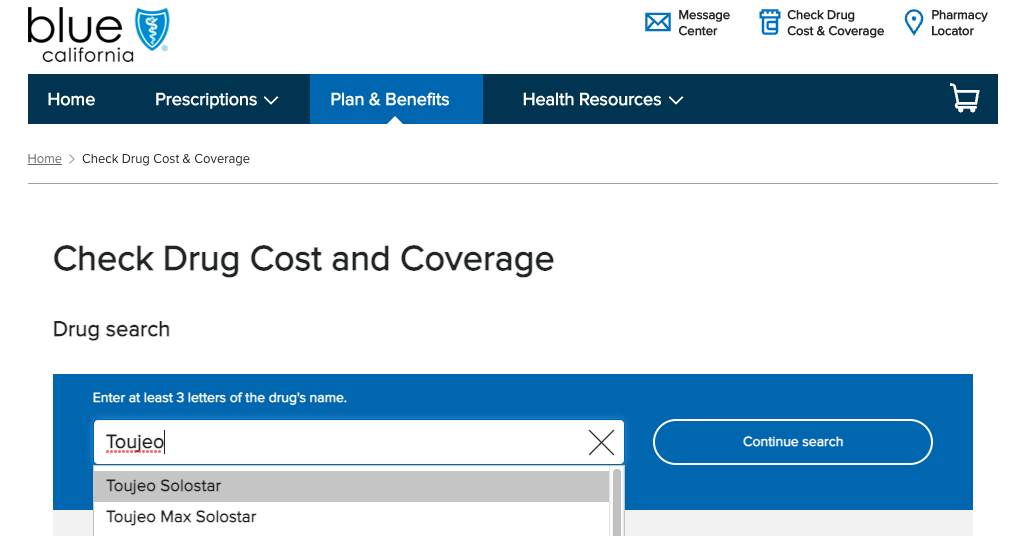
Task: Click the blue california logo wordmark
Action: [81, 36]
